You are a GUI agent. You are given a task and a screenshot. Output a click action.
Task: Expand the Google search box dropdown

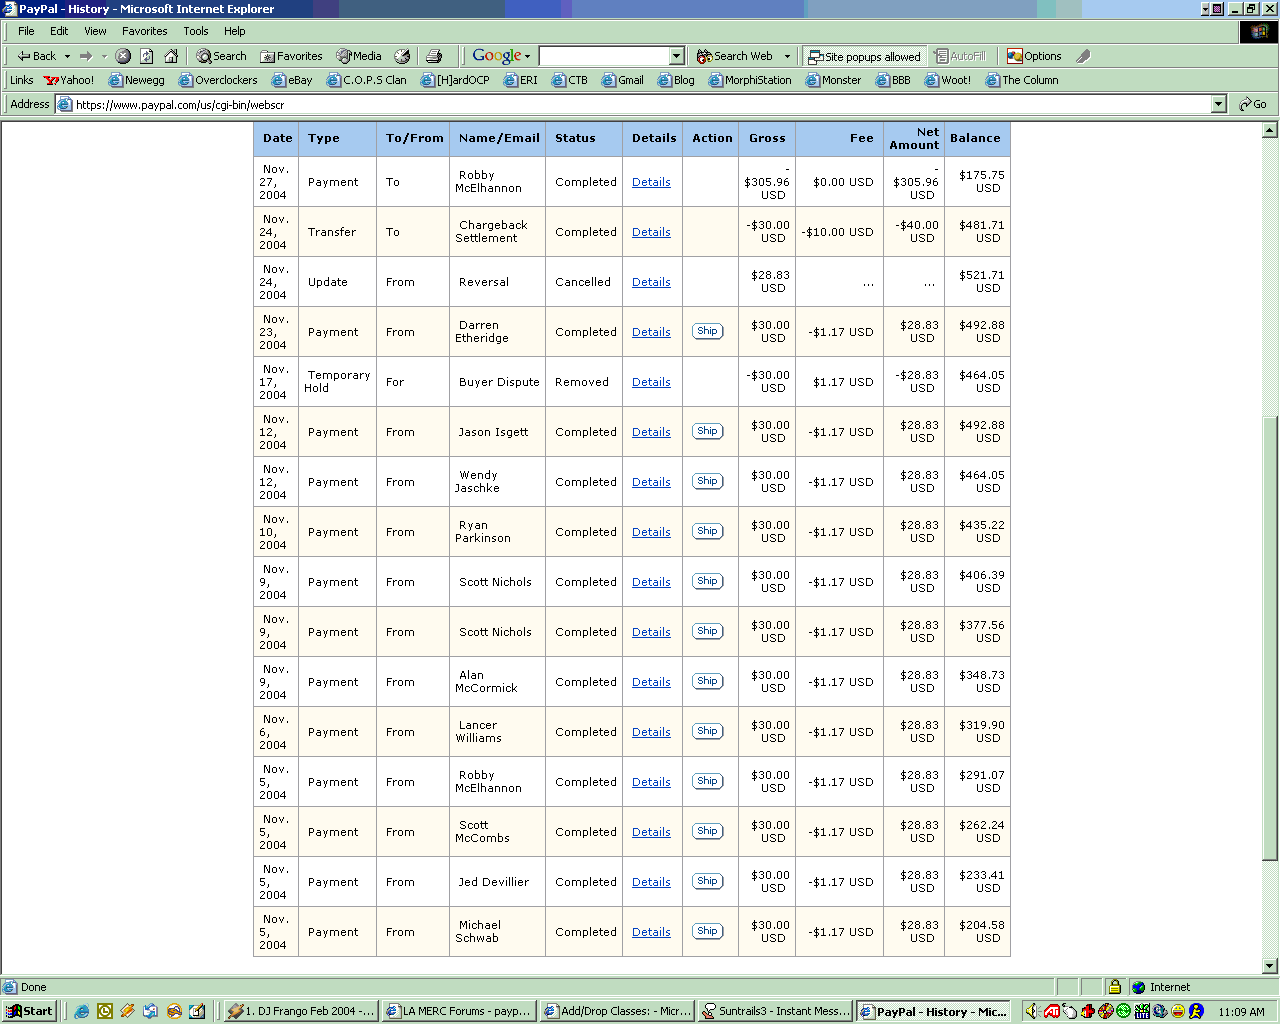[677, 56]
